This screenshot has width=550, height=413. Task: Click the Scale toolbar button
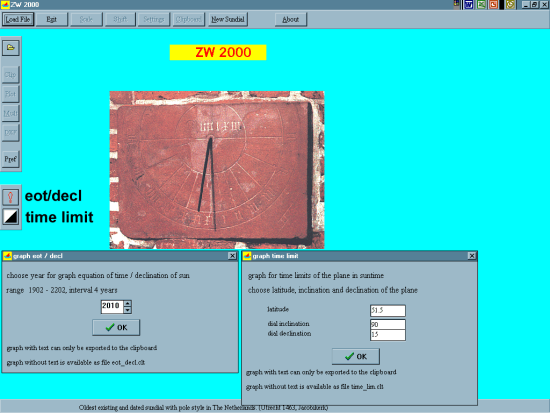pyautogui.click(x=86, y=19)
